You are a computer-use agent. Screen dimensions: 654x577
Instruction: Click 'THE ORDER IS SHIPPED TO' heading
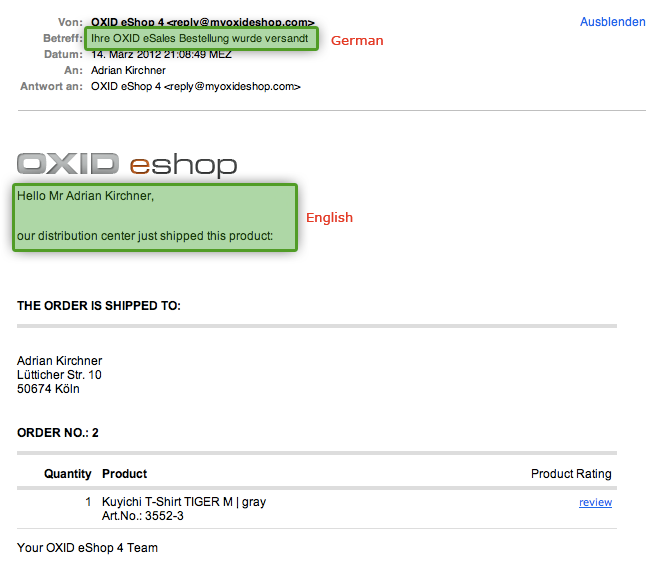(x=99, y=305)
